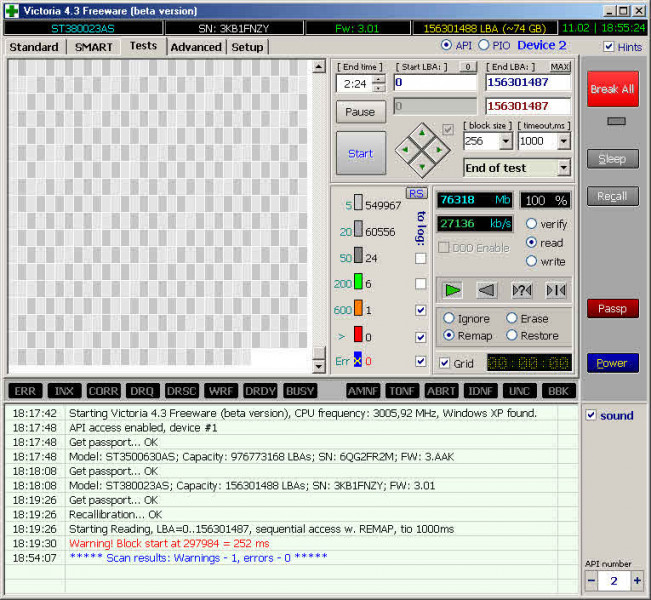Increase the API number with plus

pos(637,580)
